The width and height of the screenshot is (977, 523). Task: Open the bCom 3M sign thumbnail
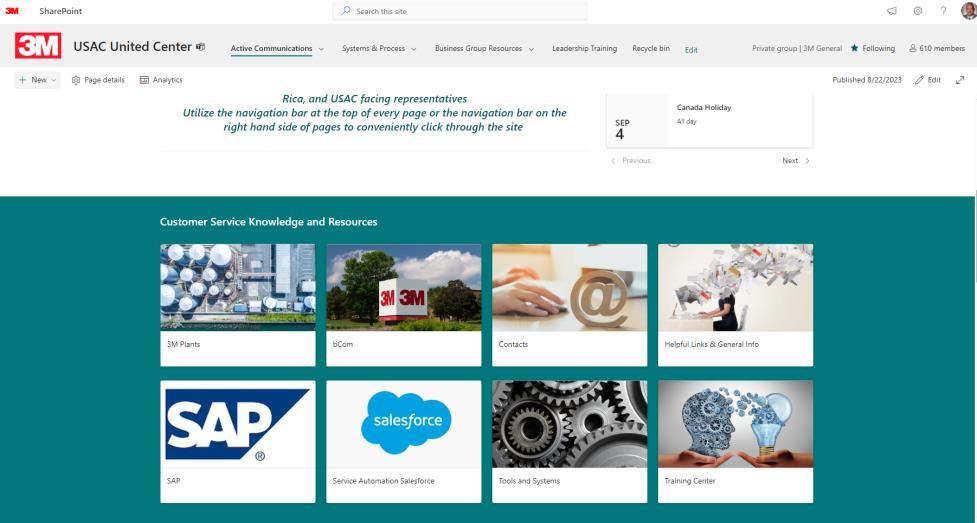coord(404,287)
